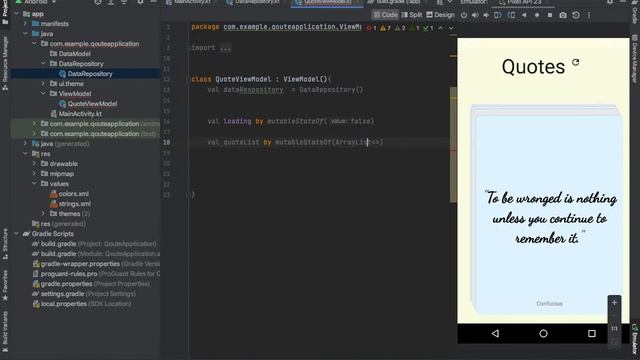
Task: Open the Device Manager side panel
Action: (x=635, y=58)
